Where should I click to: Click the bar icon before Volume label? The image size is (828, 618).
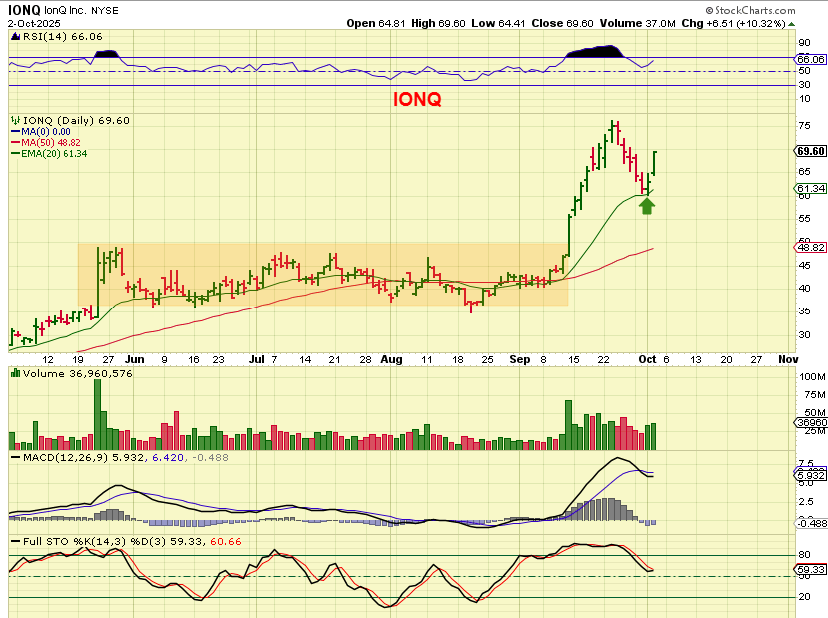coord(15,373)
